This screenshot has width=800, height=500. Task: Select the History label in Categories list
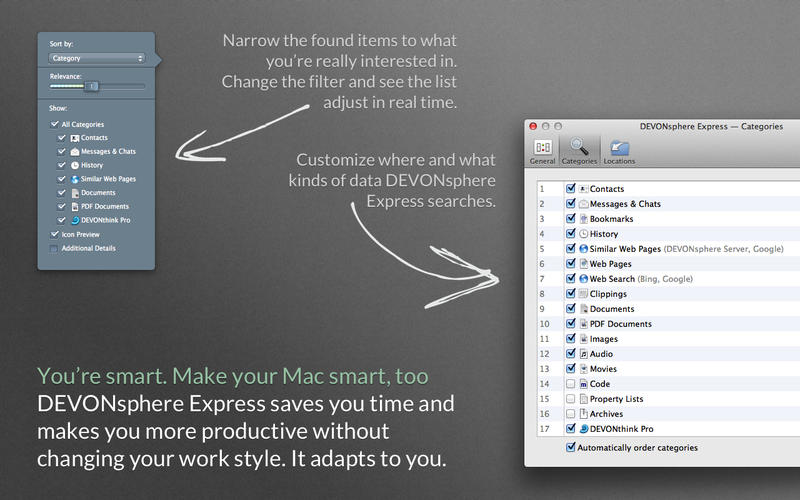(604, 234)
